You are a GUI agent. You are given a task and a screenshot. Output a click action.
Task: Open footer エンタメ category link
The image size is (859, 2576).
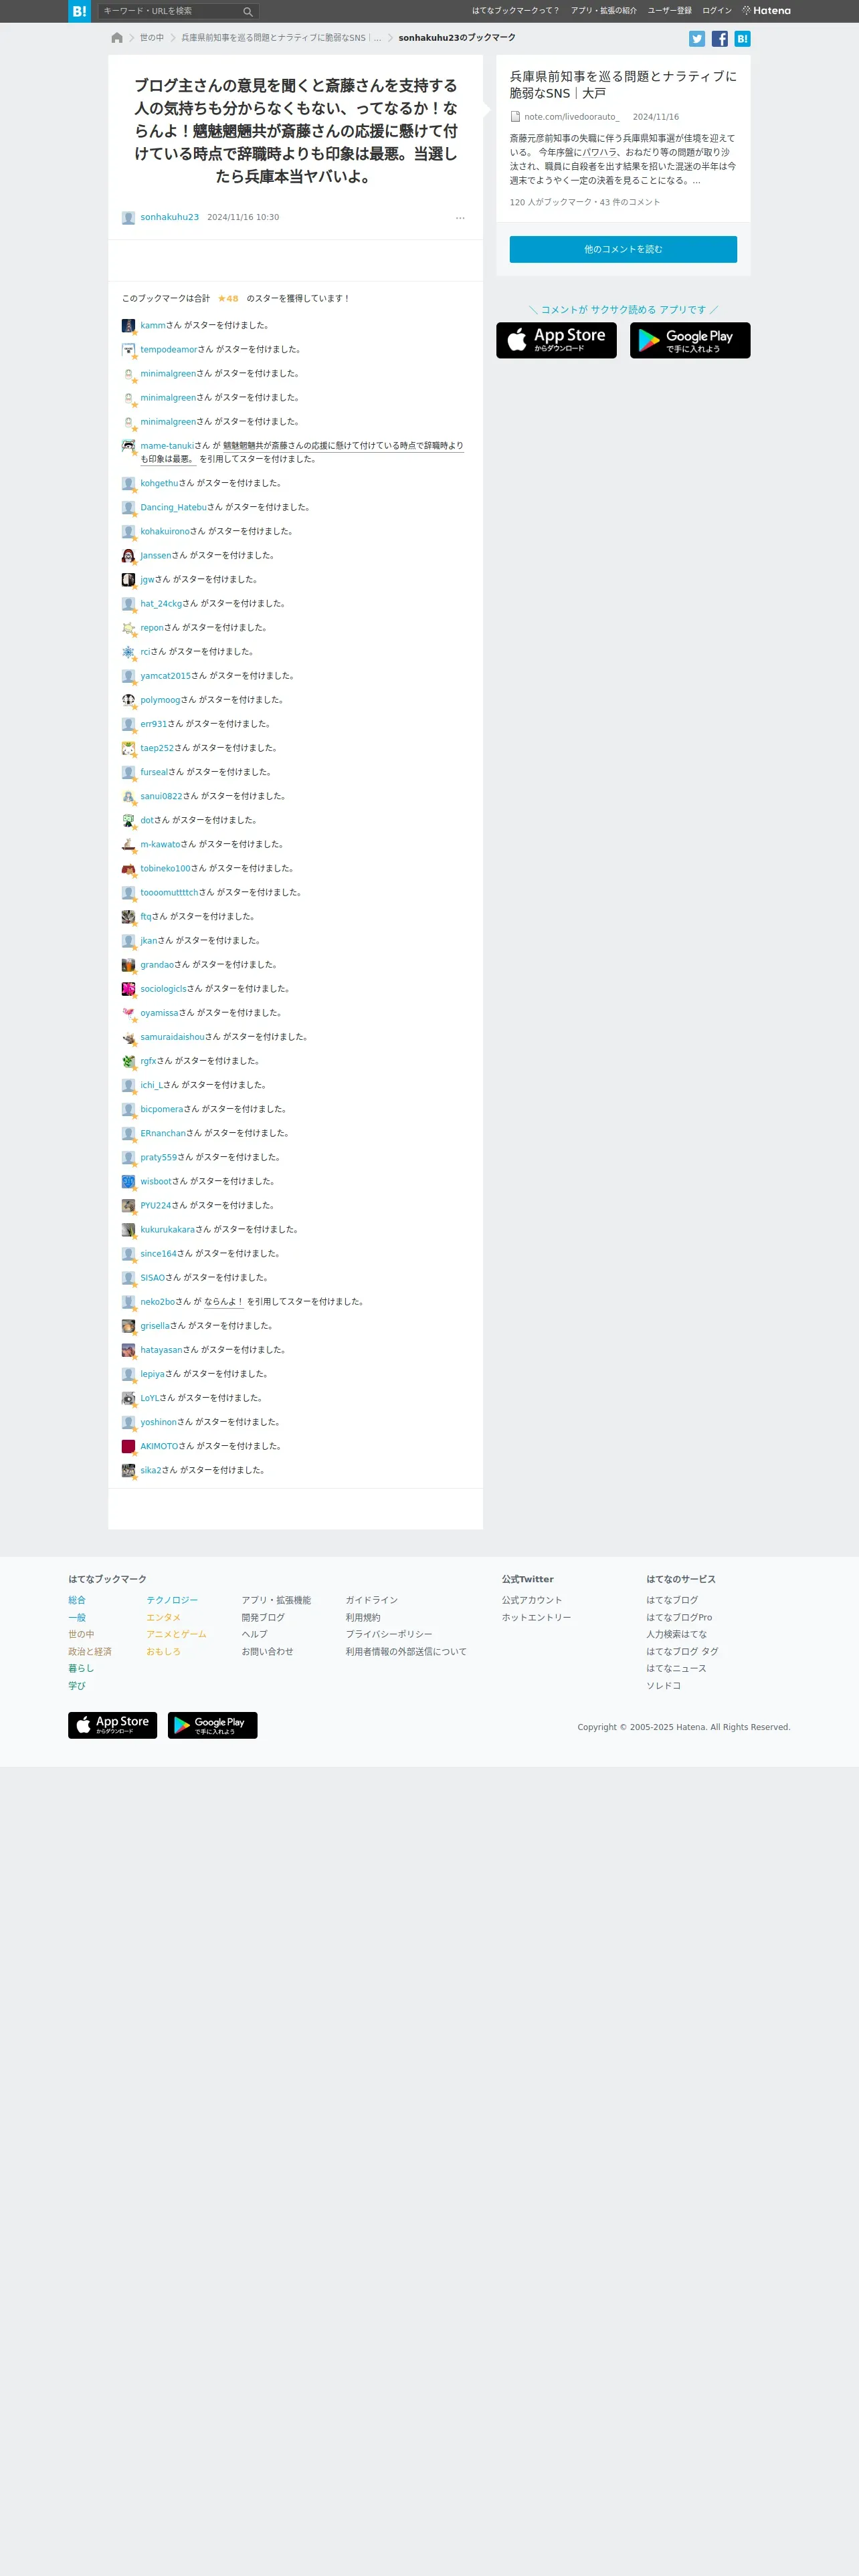click(x=163, y=1617)
